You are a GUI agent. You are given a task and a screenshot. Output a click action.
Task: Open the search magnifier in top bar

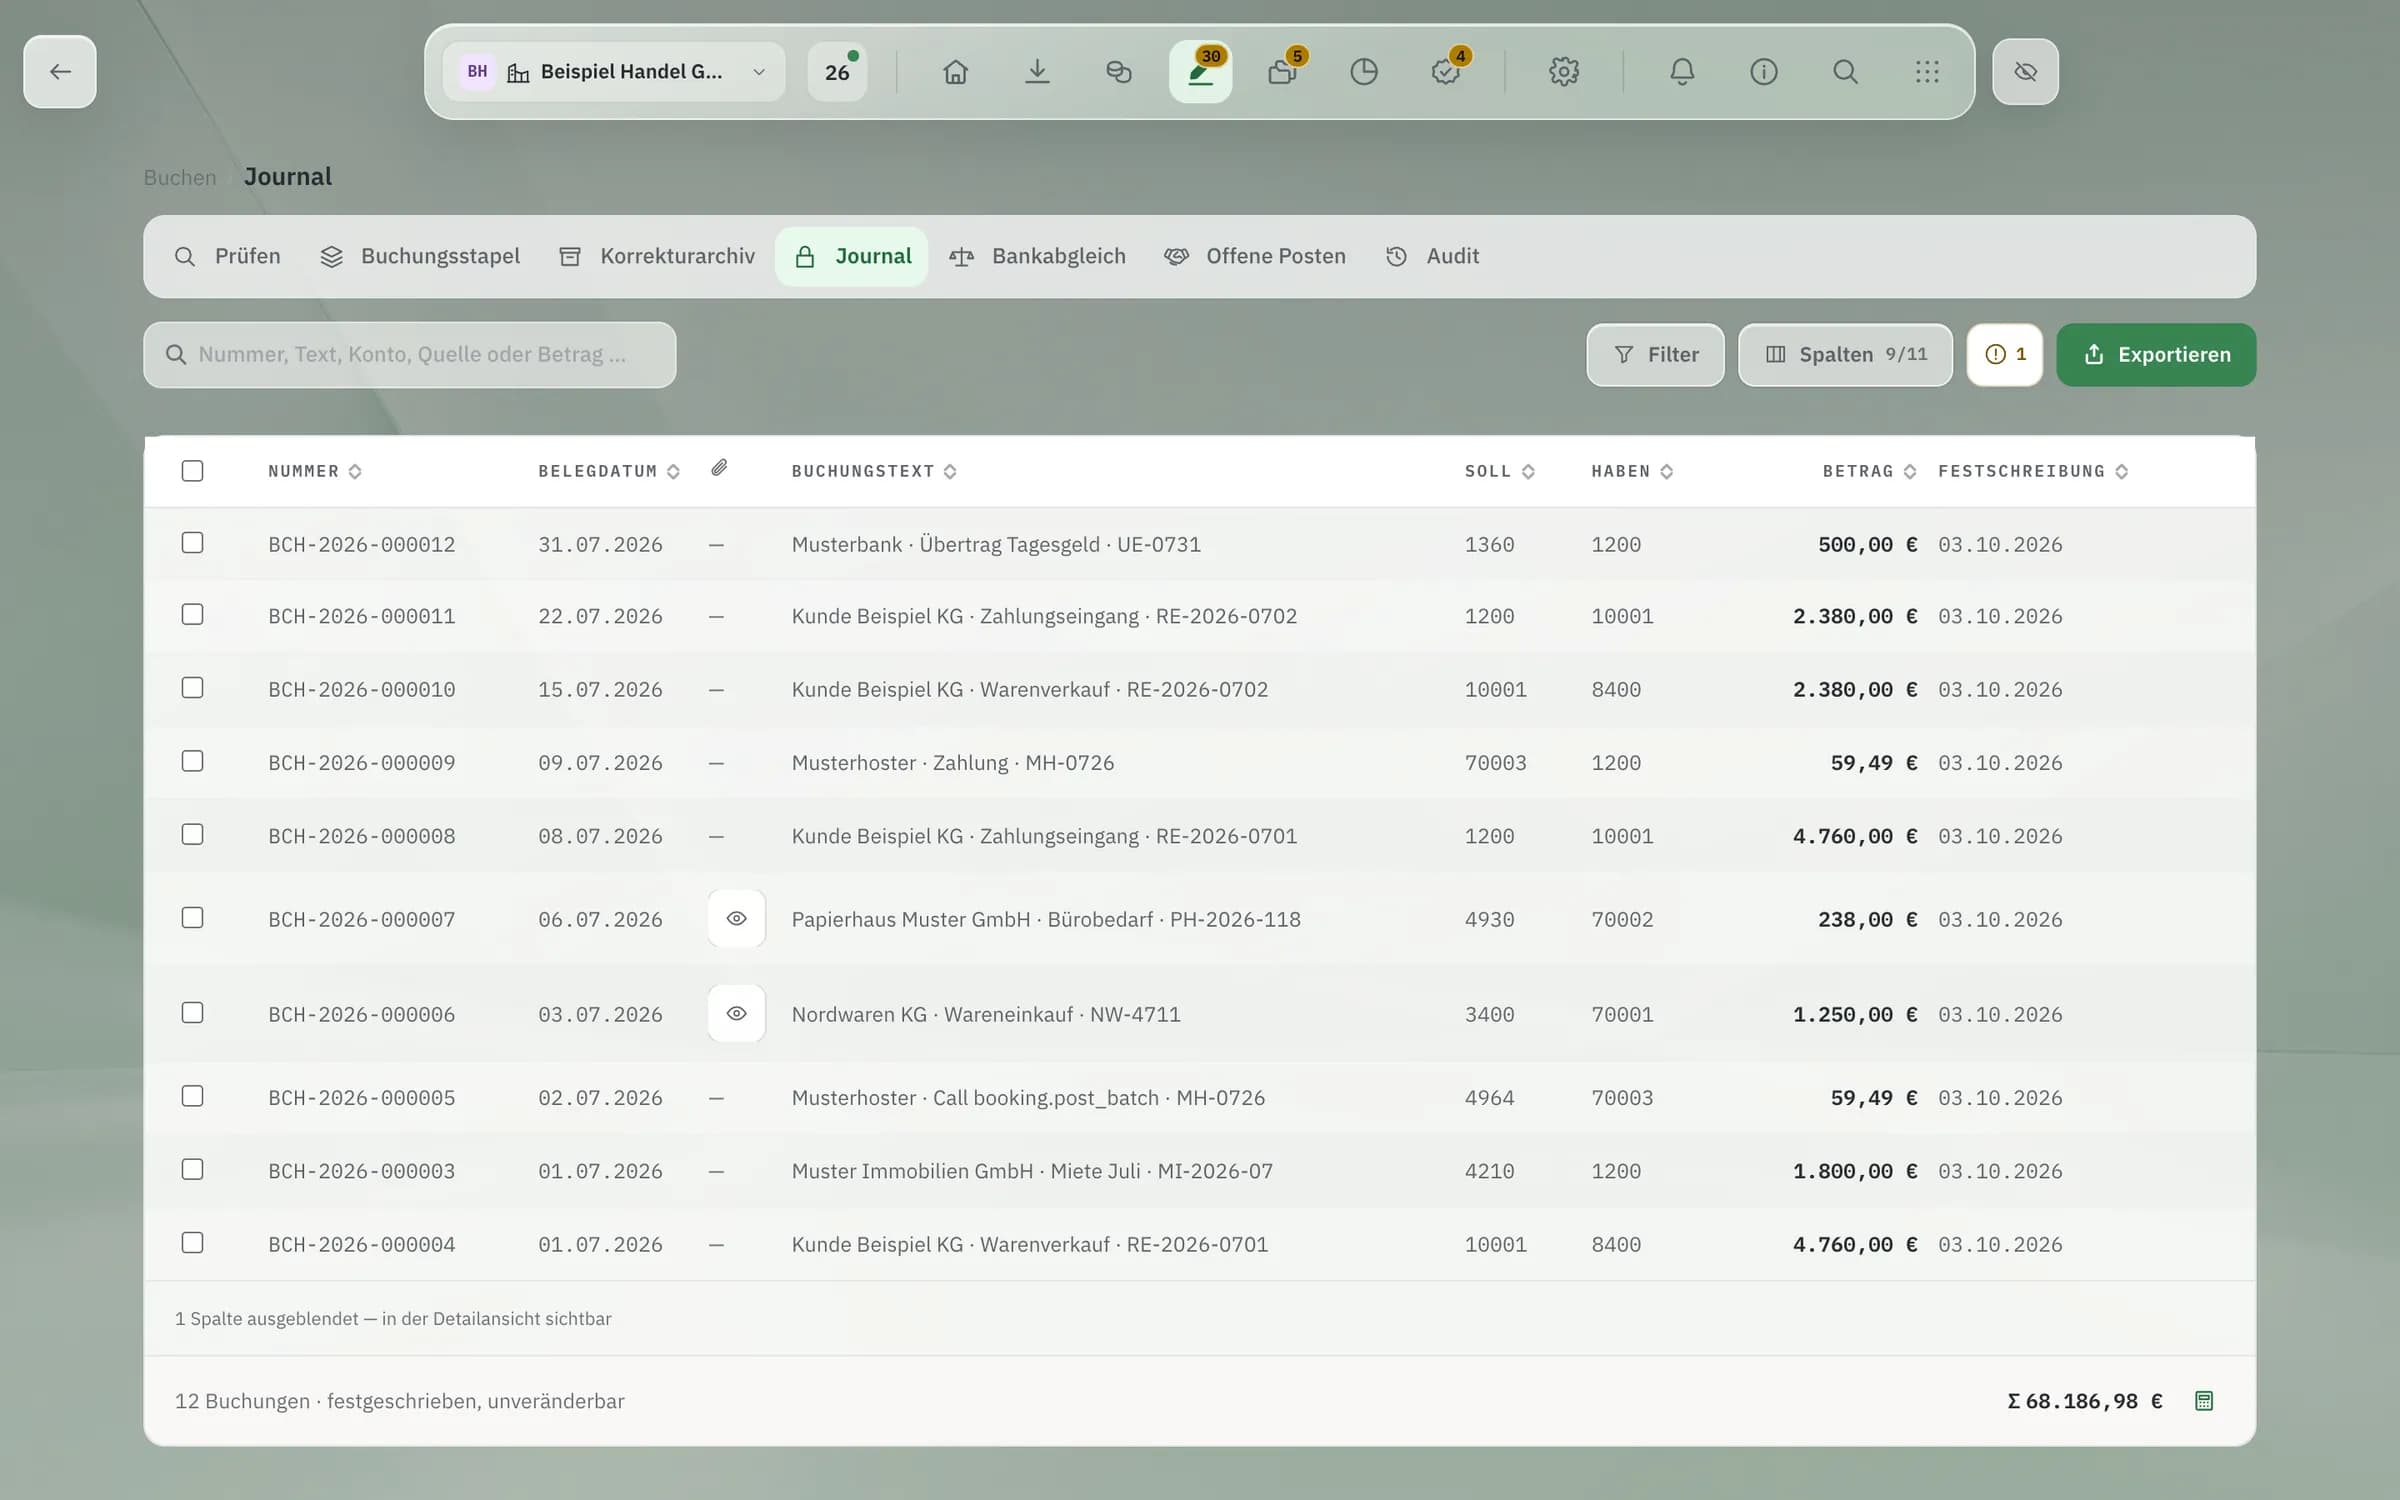click(1846, 72)
